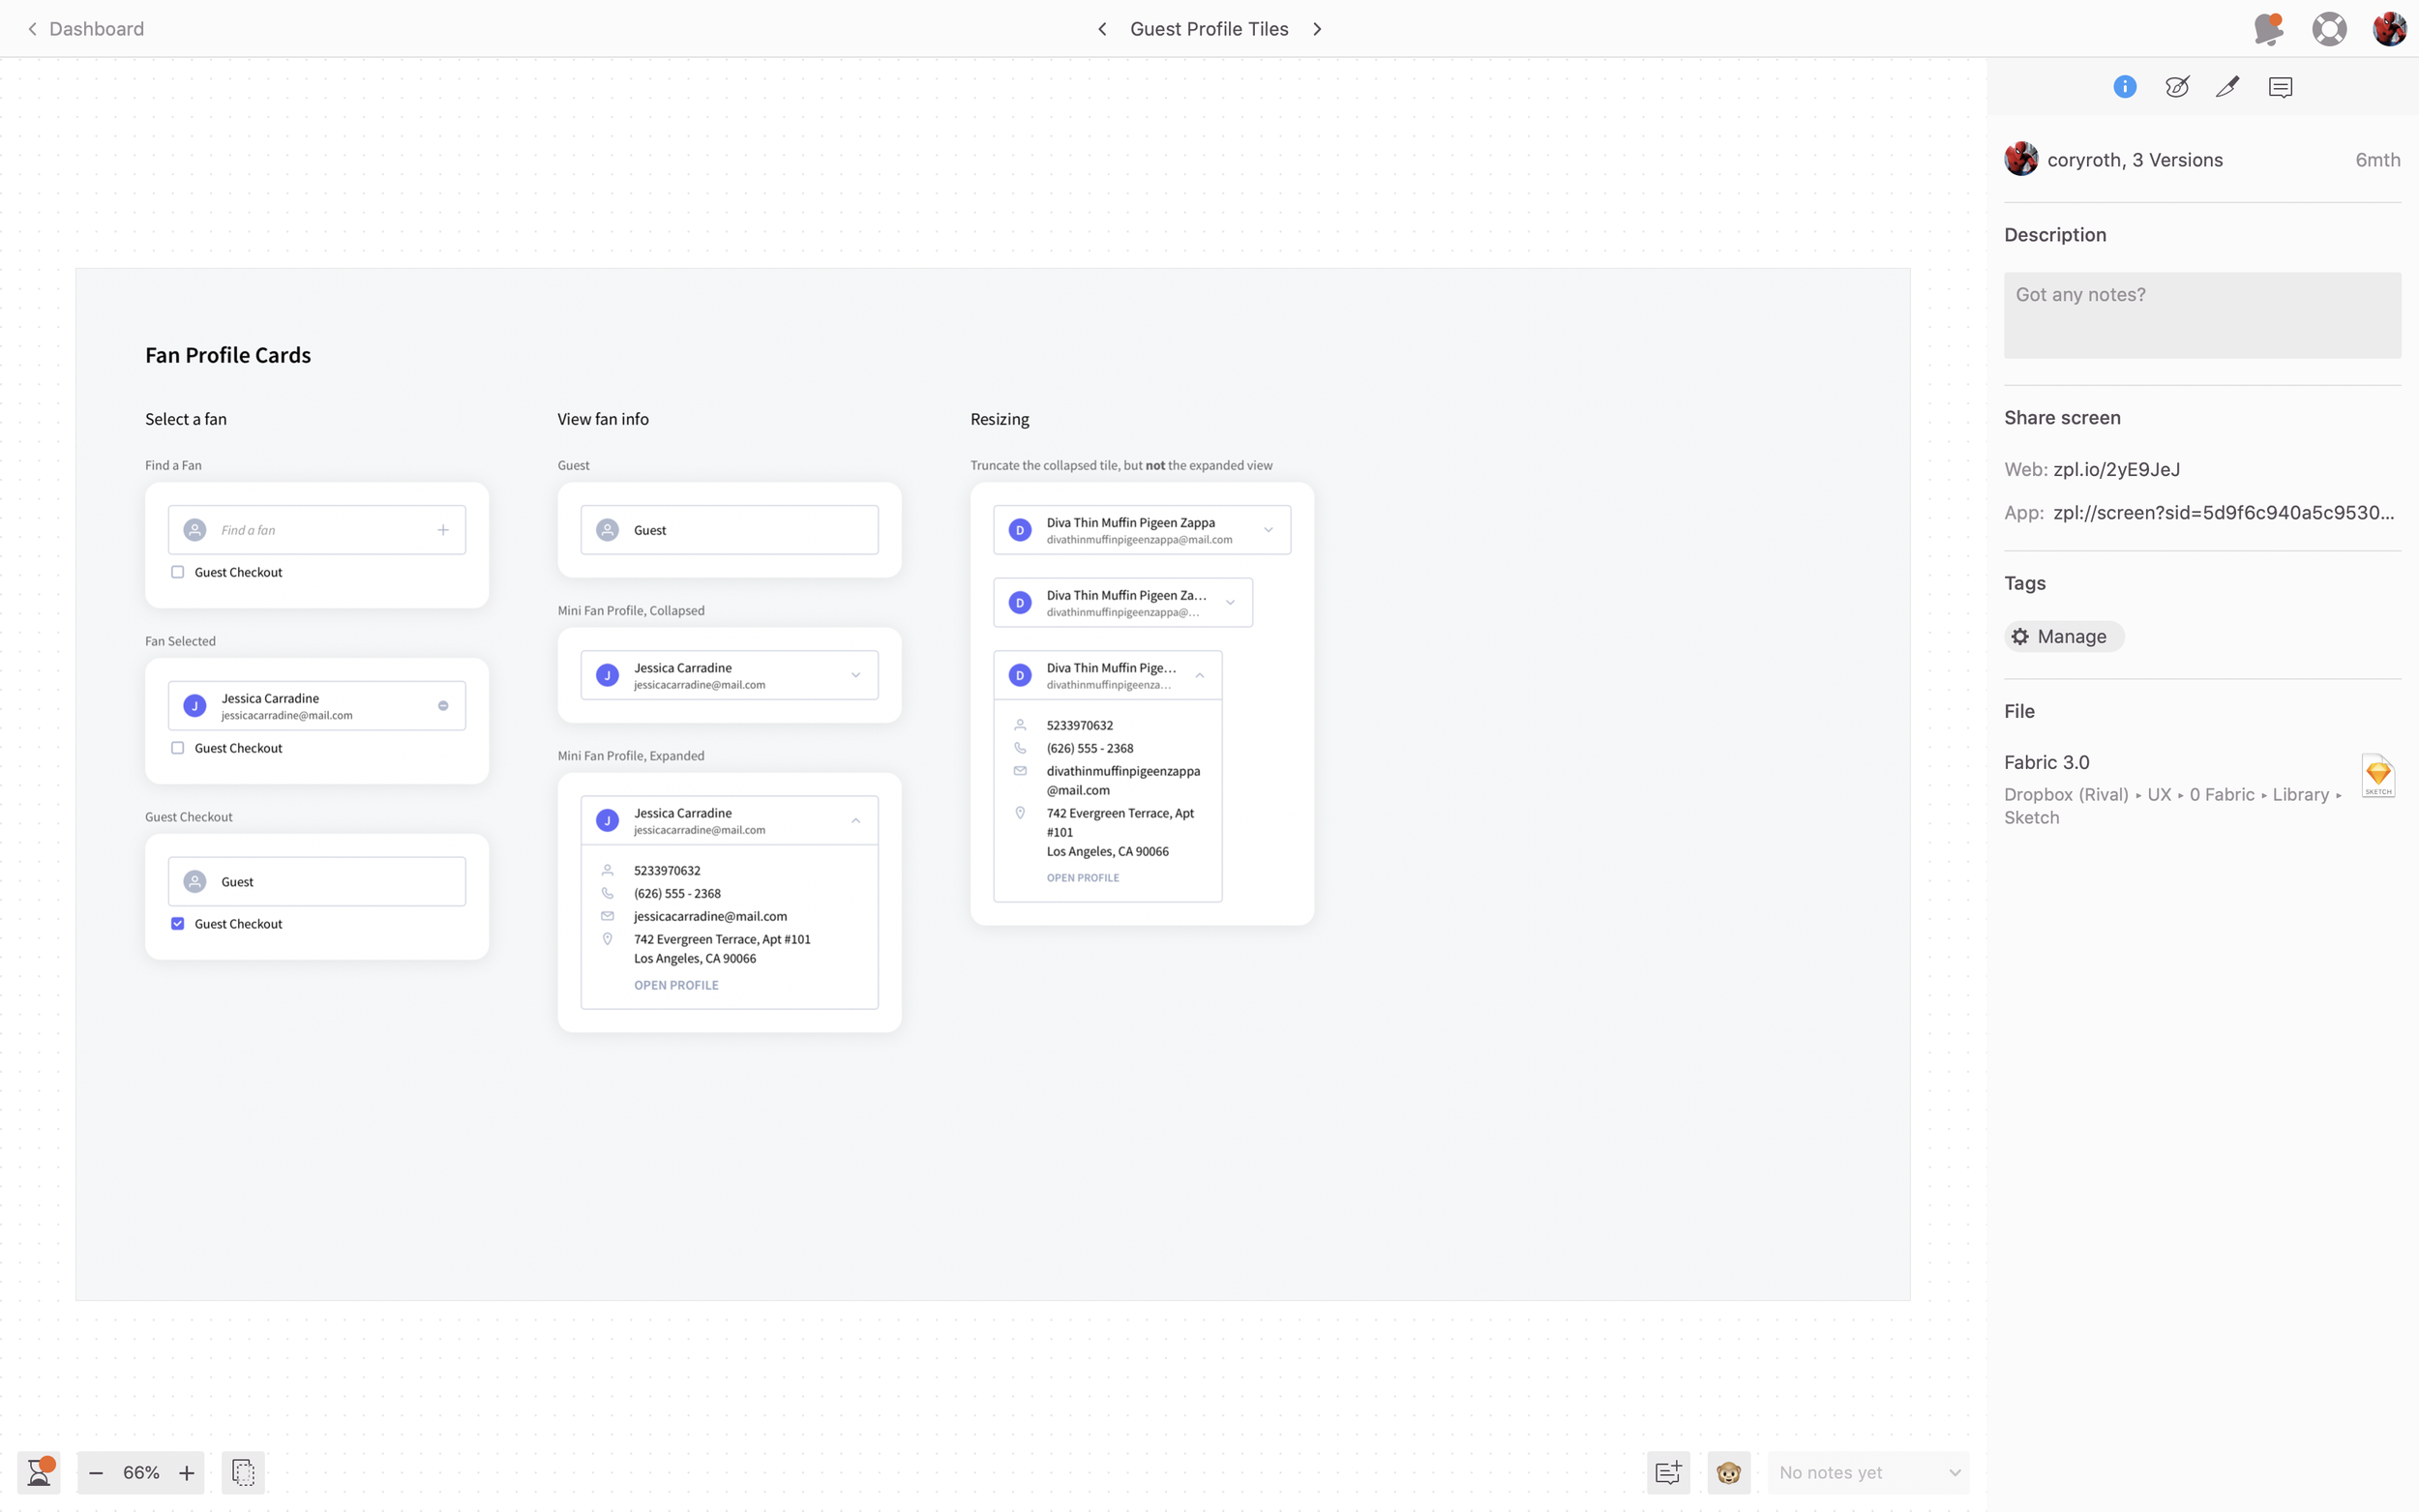Uncheck the checked Guest Checkout box
The image size is (2419, 1512).
click(x=178, y=924)
